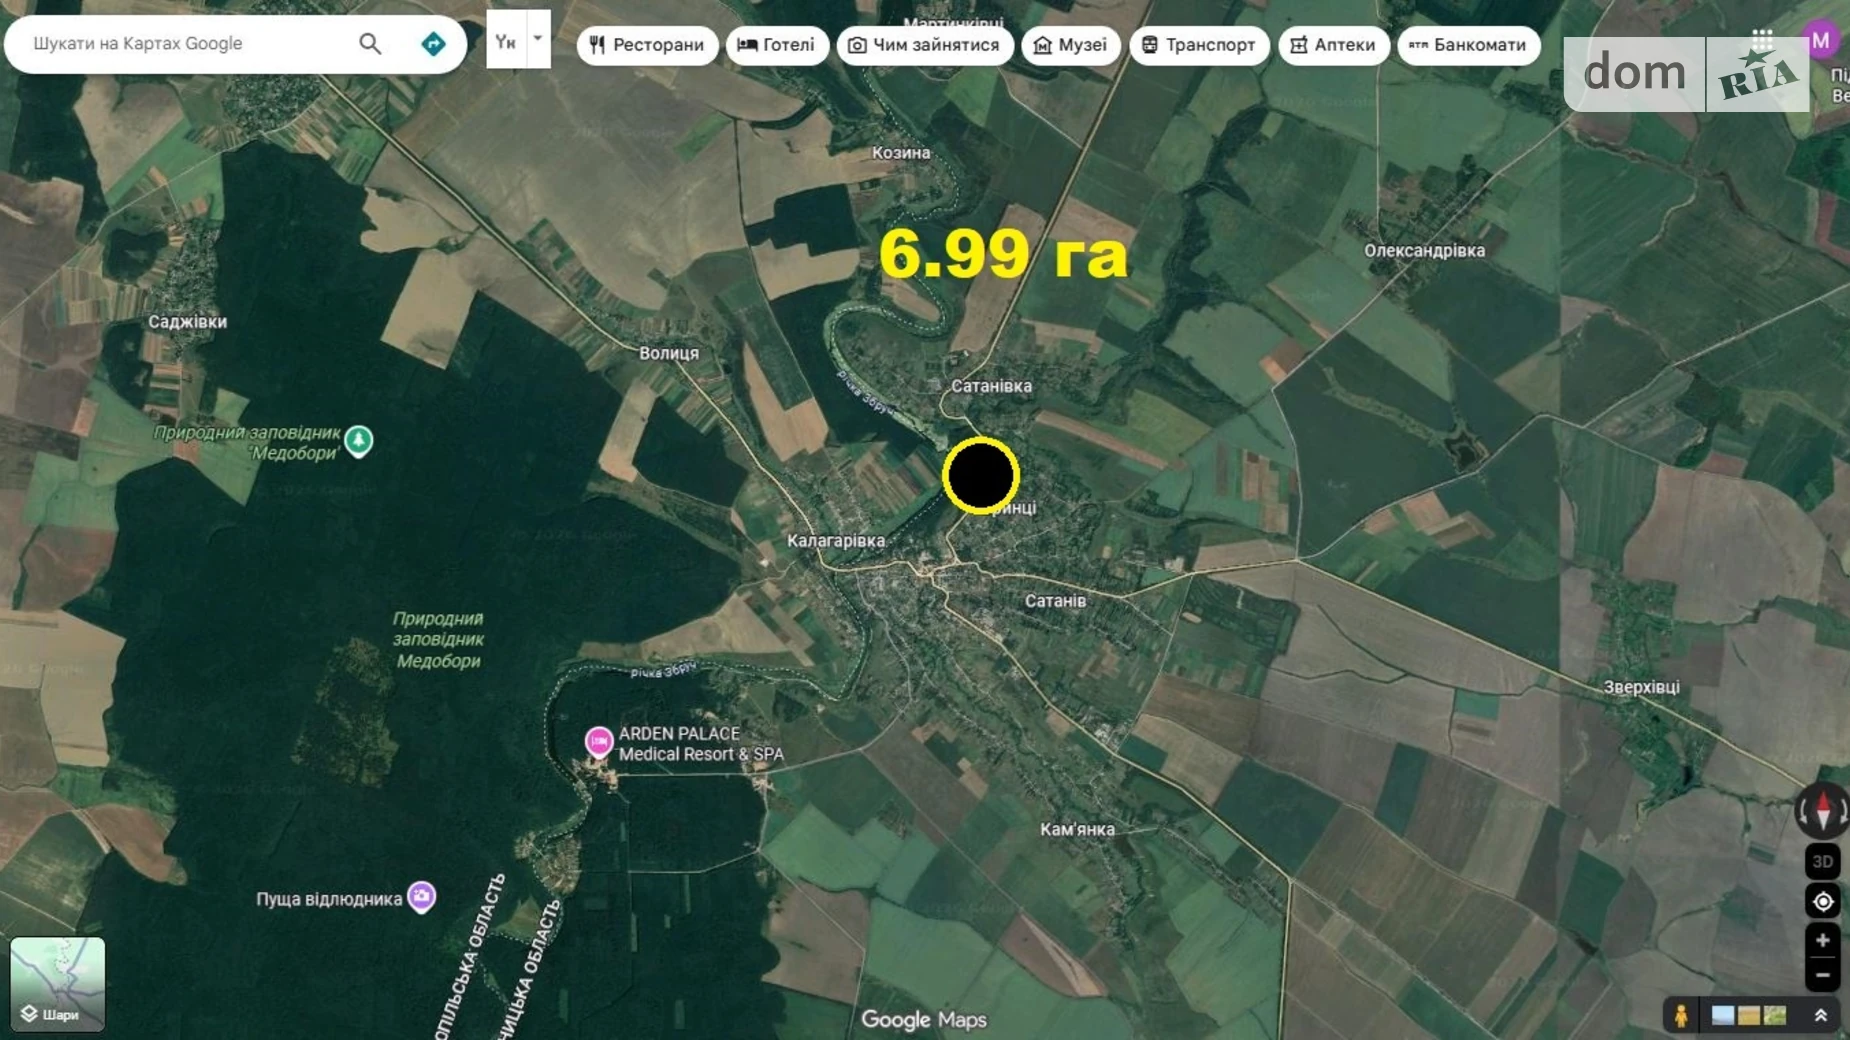Expand more map categories via Банкомати chip
Image resolution: width=1850 pixels, height=1040 pixels.
[1469, 45]
